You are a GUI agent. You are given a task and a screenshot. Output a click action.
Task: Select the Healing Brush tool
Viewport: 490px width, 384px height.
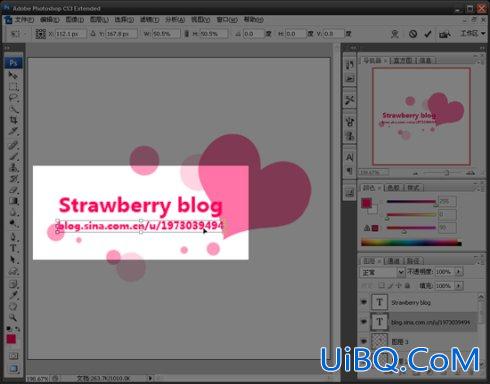(13, 145)
